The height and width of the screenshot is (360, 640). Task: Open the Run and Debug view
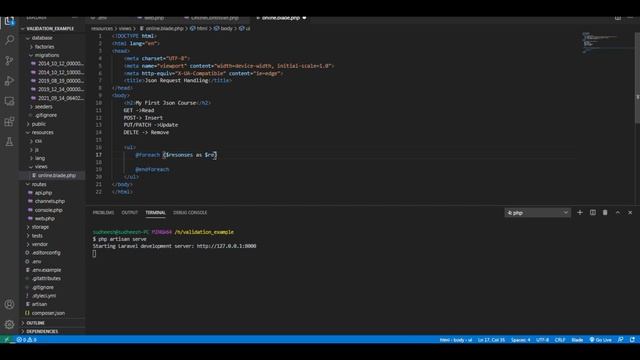pos(9,81)
